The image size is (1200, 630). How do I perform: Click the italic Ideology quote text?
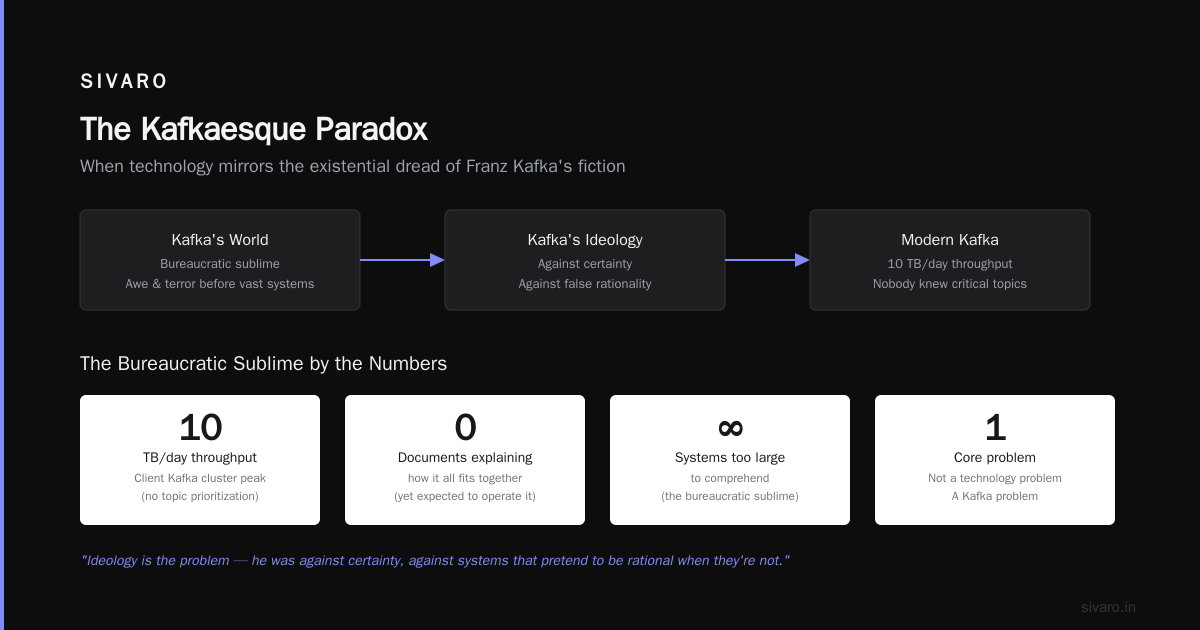(435, 560)
